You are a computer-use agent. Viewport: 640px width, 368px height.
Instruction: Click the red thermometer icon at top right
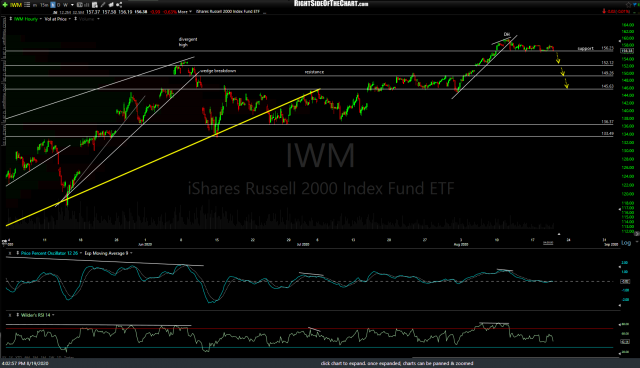pos(604,11)
